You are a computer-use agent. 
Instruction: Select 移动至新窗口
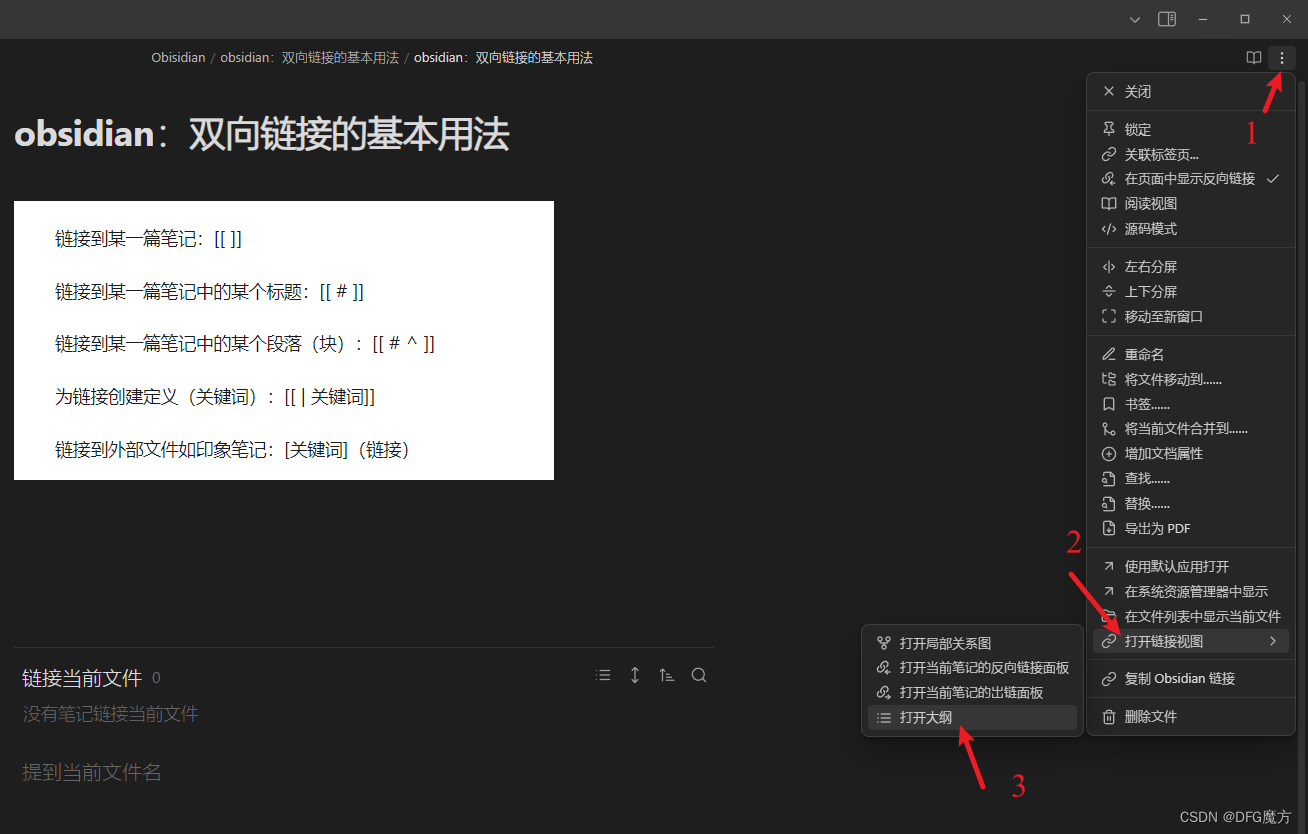1191,317
